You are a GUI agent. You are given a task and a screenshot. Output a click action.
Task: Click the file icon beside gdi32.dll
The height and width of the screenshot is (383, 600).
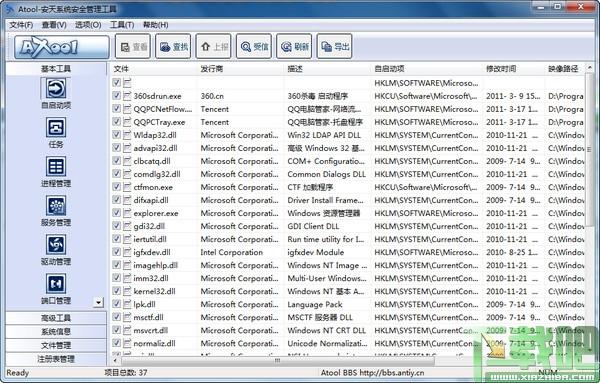tap(127, 226)
